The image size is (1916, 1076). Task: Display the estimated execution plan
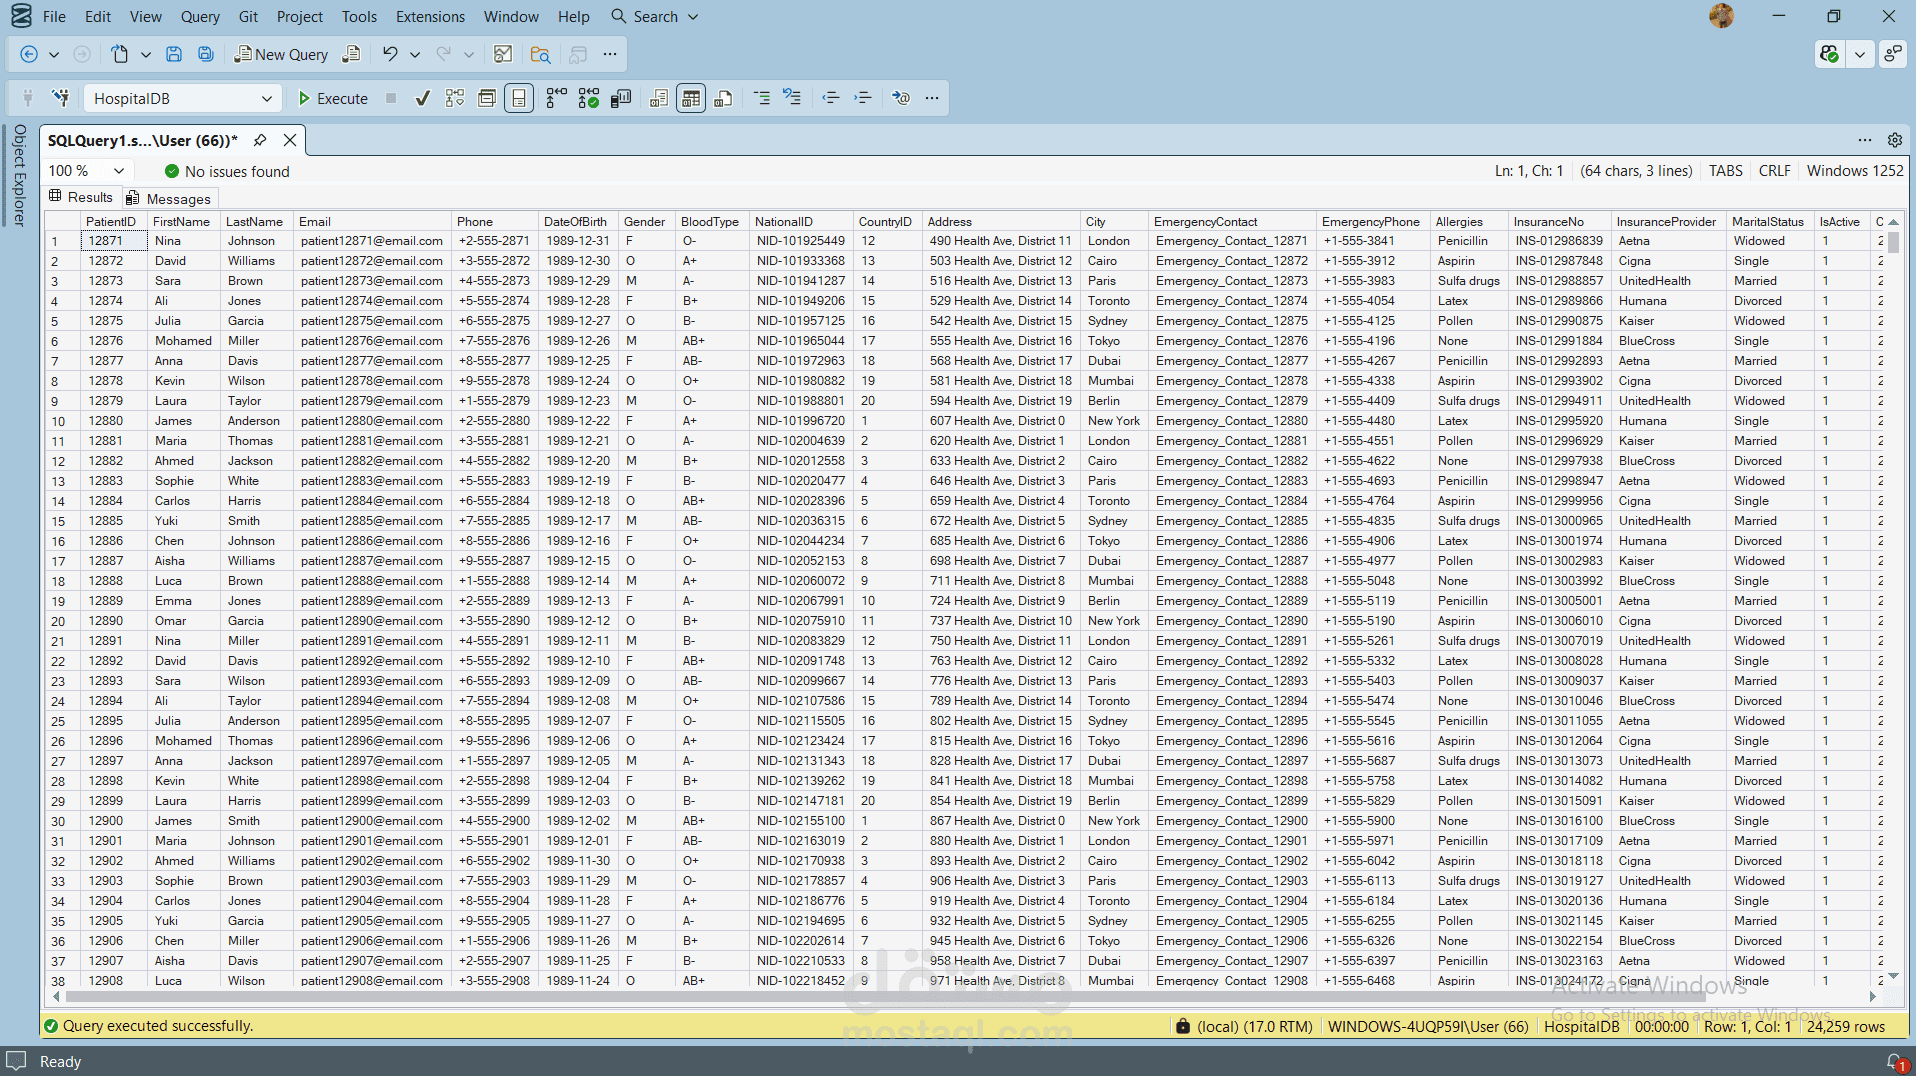pyautogui.click(x=455, y=98)
